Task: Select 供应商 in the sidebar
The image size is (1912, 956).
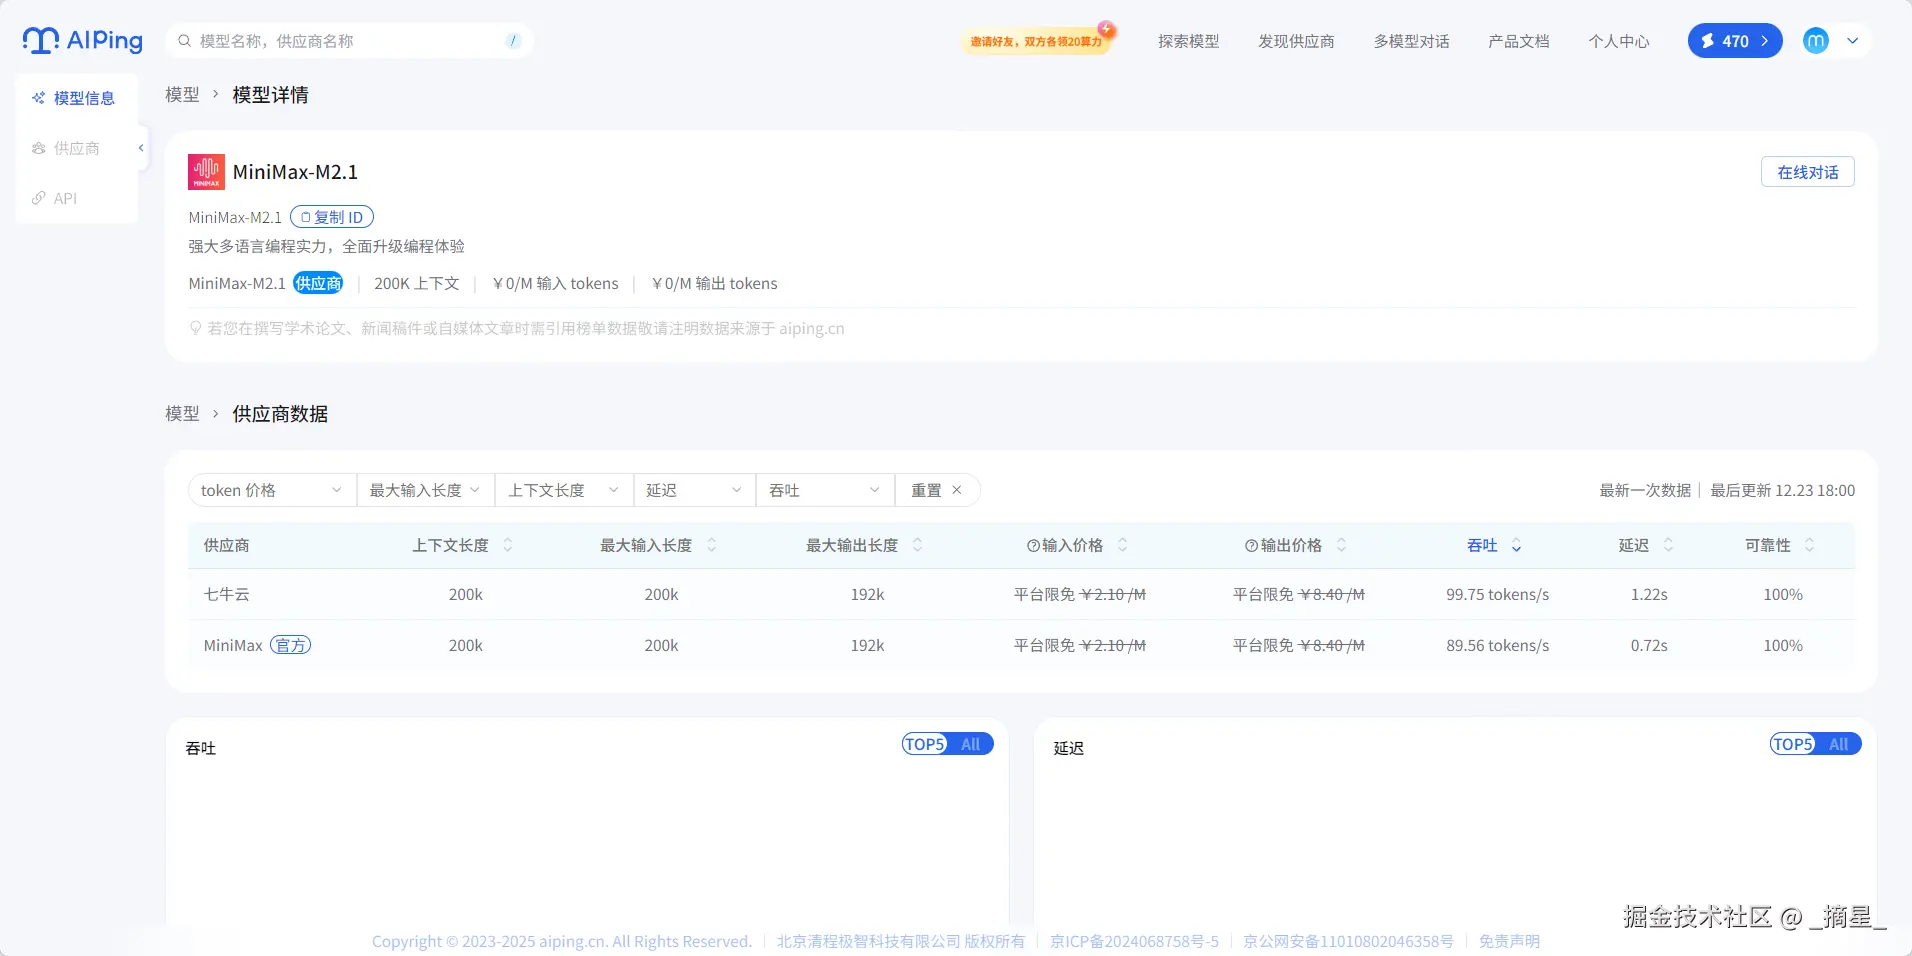Action: tap(77, 148)
